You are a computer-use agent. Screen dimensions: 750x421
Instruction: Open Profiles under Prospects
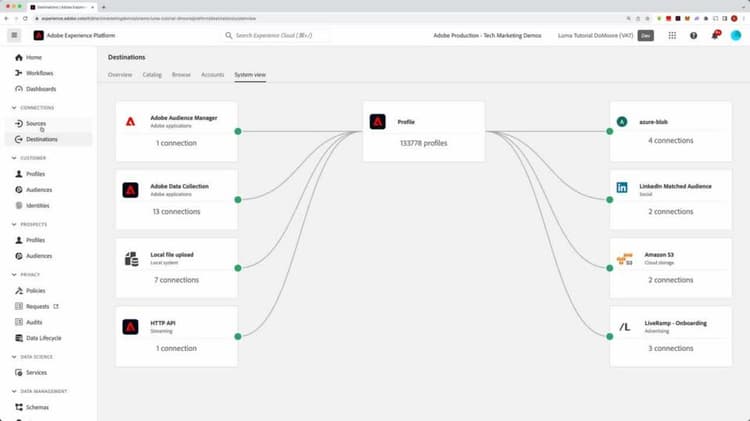(35, 240)
